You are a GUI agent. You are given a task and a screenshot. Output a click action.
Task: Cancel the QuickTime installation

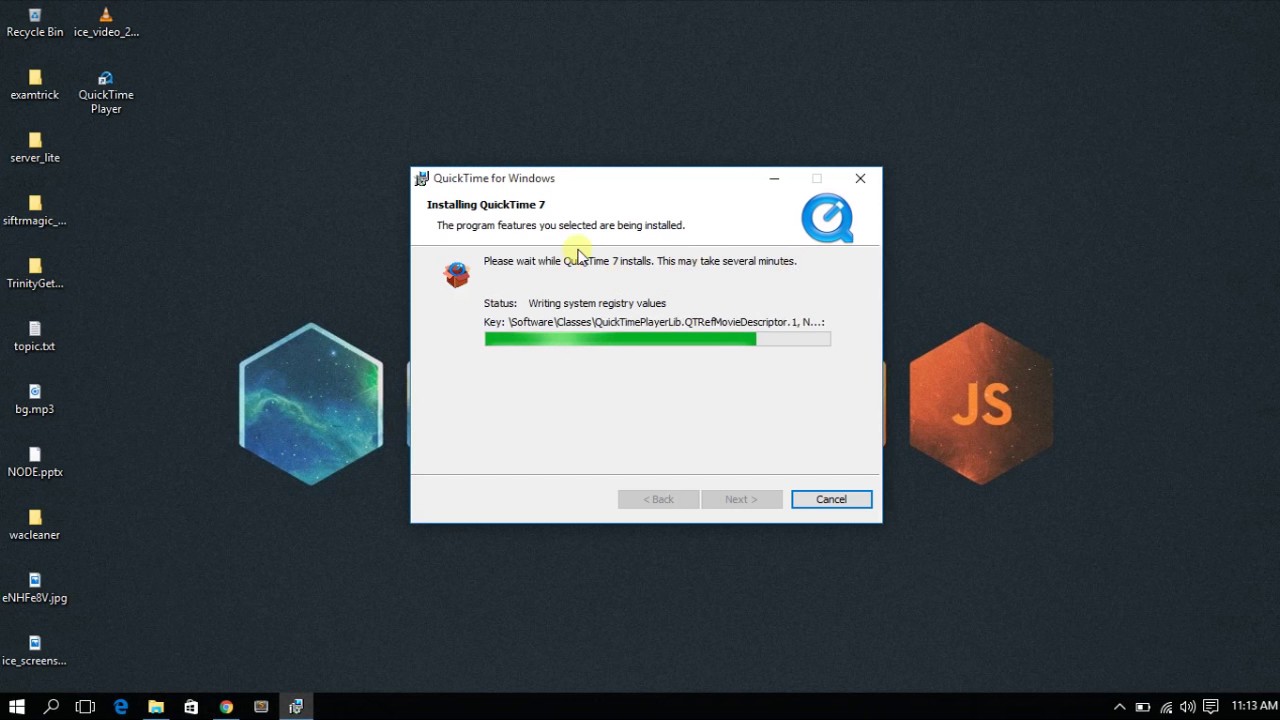point(831,499)
